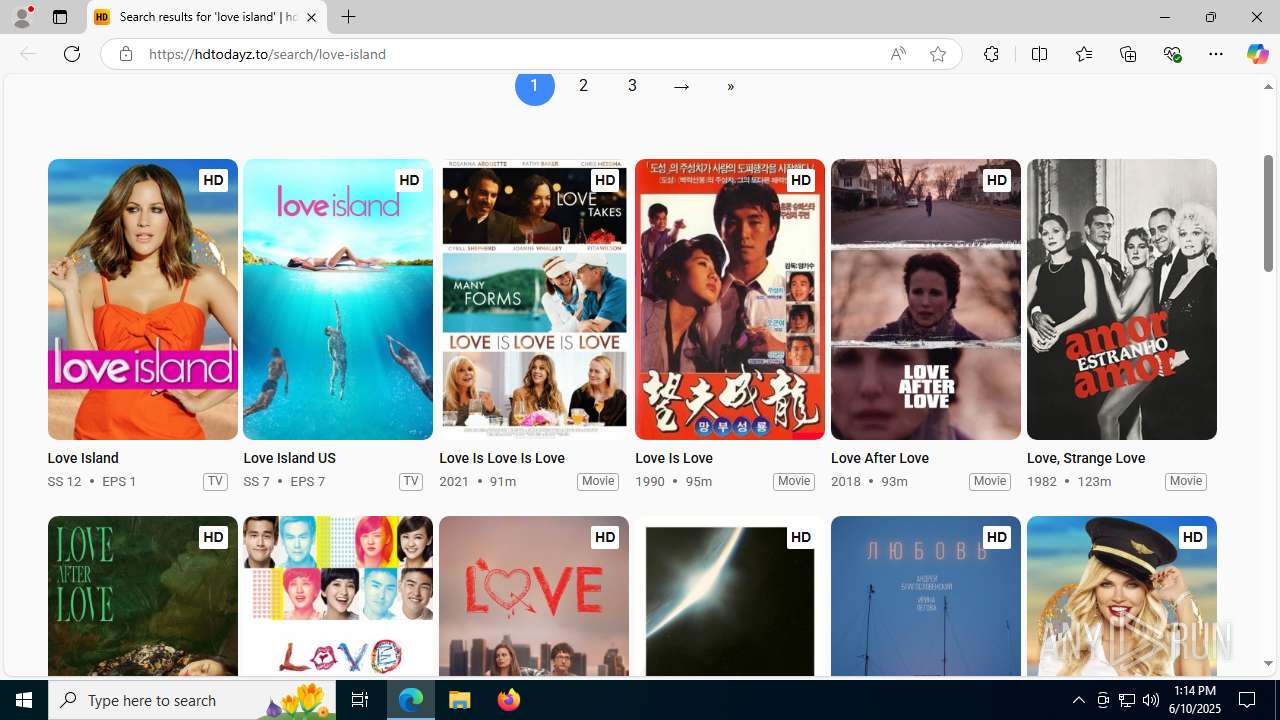Open the pilot cap woman poster
The height and width of the screenshot is (720, 1280).
(1122, 596)
